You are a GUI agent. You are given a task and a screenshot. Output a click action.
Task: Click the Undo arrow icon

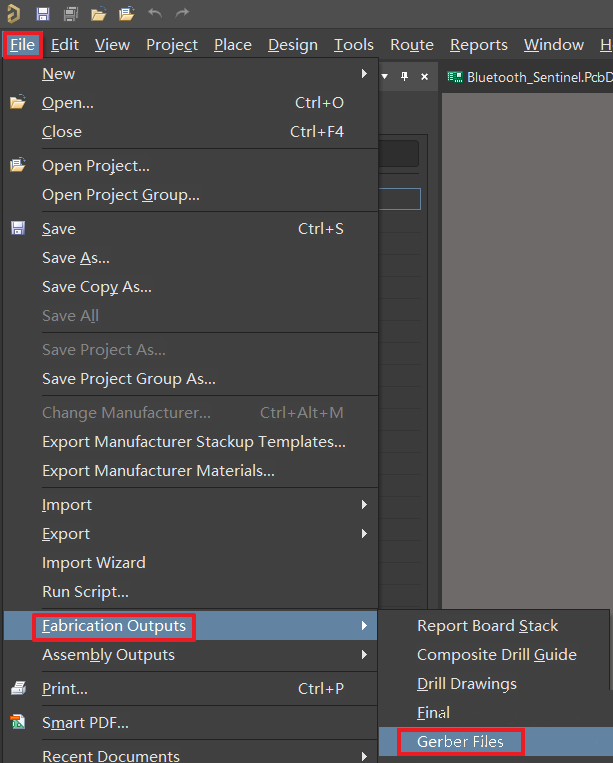(155, 13)
